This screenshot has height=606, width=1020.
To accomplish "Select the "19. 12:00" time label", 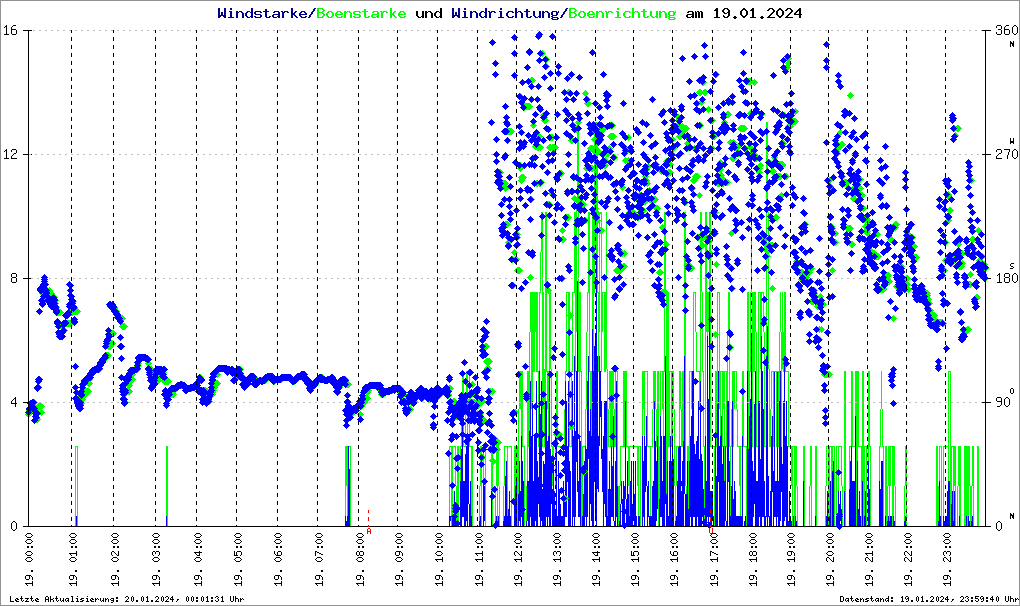I will 518,559.
